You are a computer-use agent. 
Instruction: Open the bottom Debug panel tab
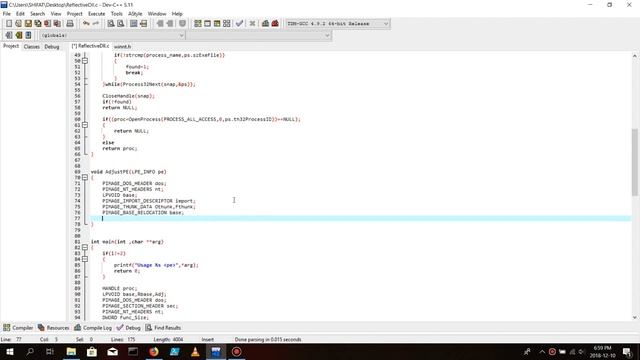129,328
